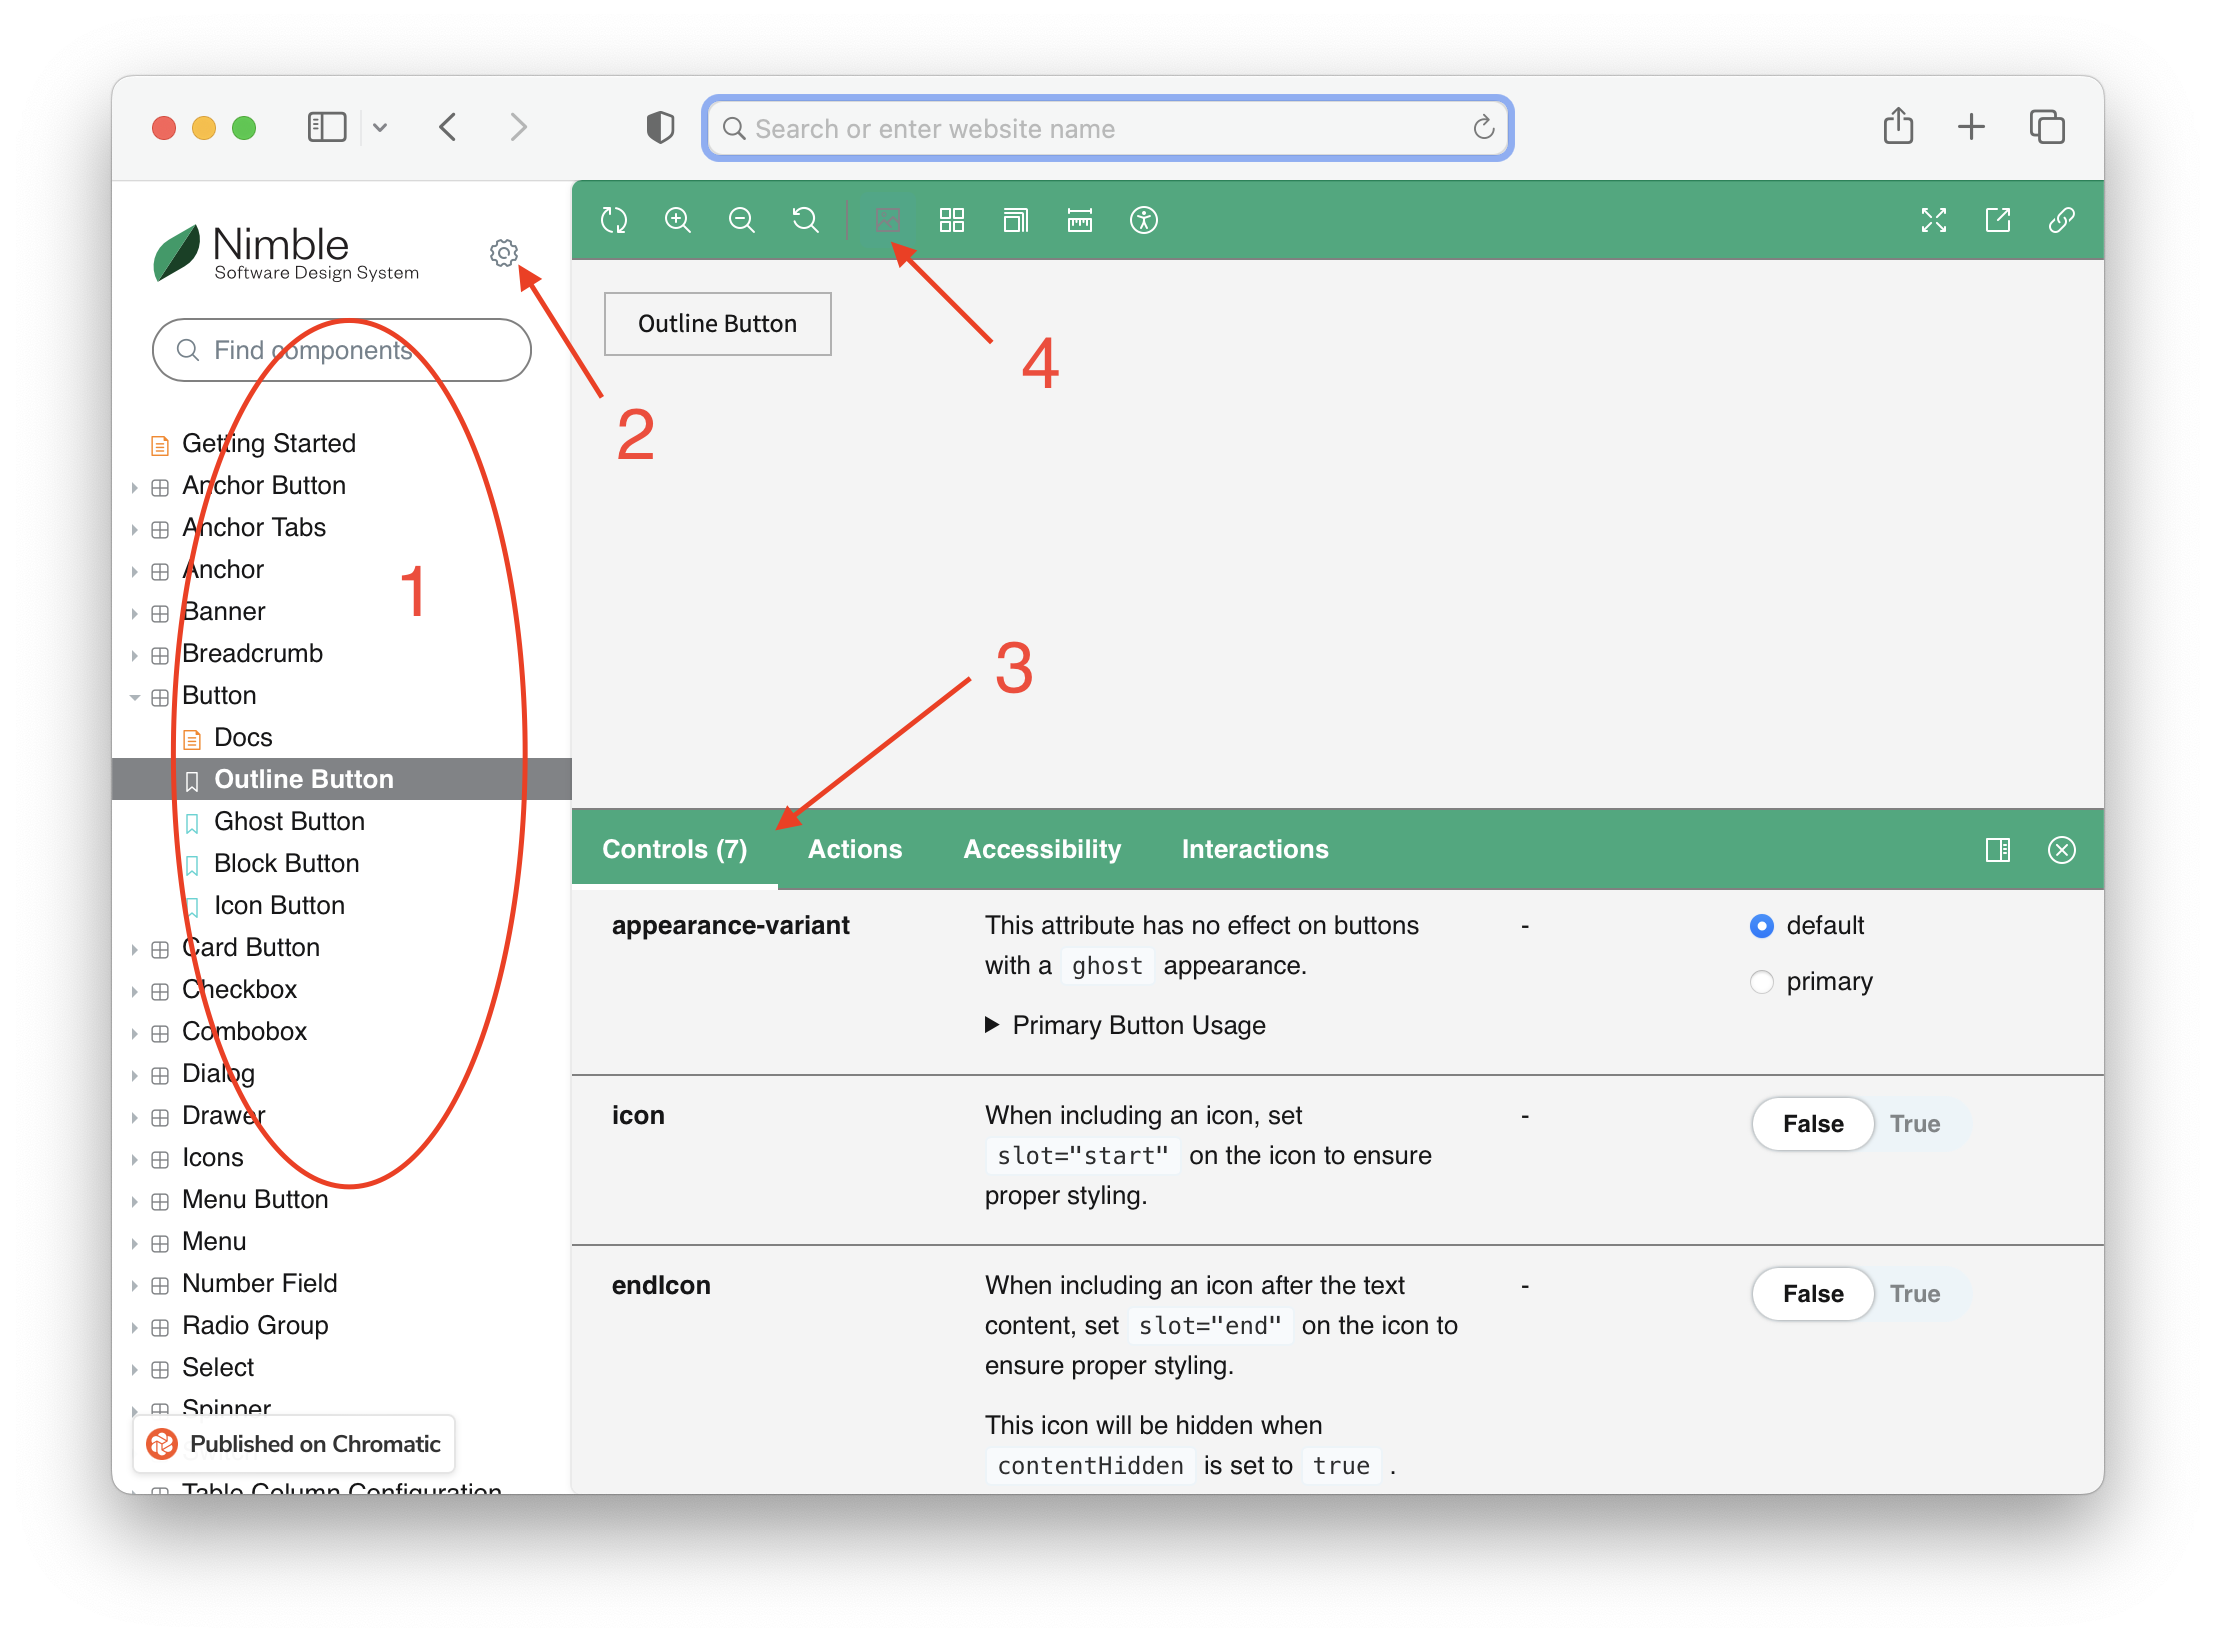Click the zoom out magnifier icon
This screenshot has height=1642, width=2216.
(x=741, y=220)
